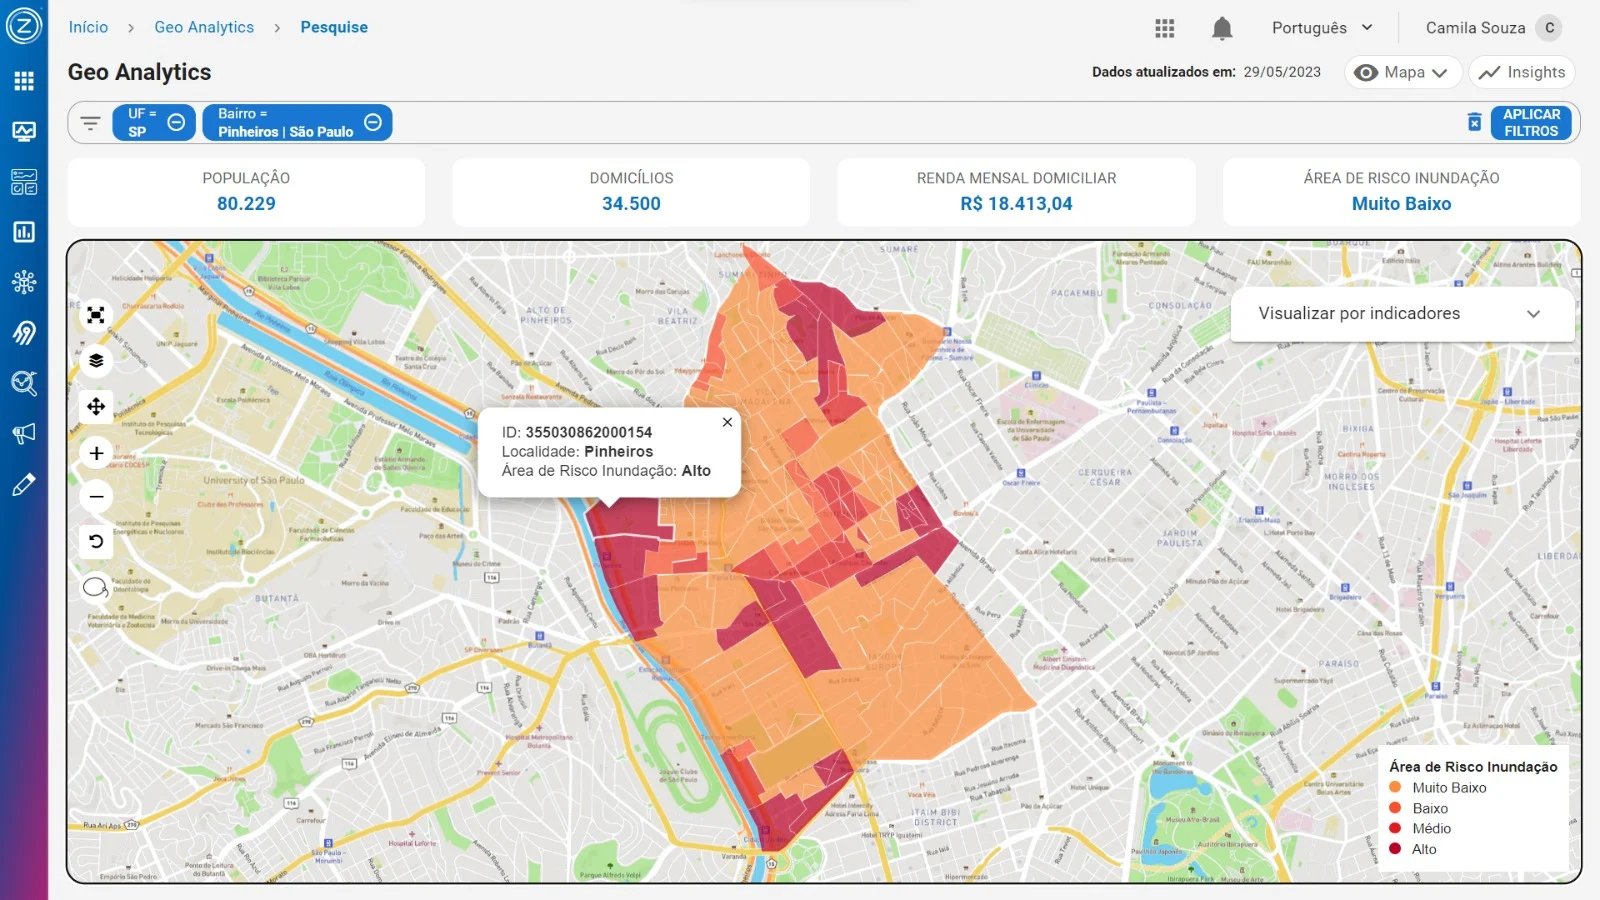1600x900 pixels.
Task: Clear all filters with trash icon
Action: (1474, 122)
